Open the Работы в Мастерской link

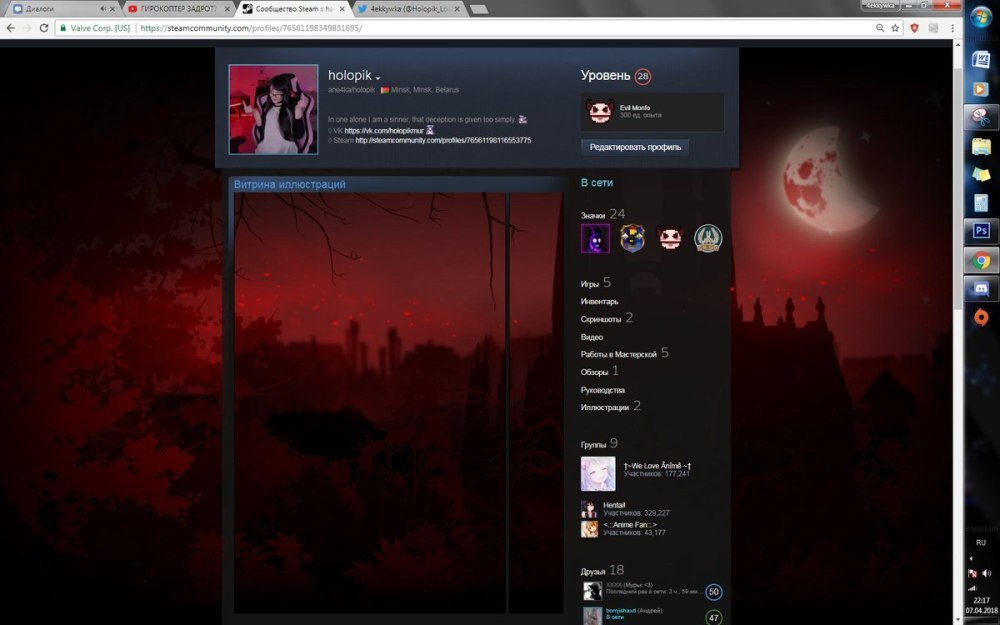[x=618, y=354]
